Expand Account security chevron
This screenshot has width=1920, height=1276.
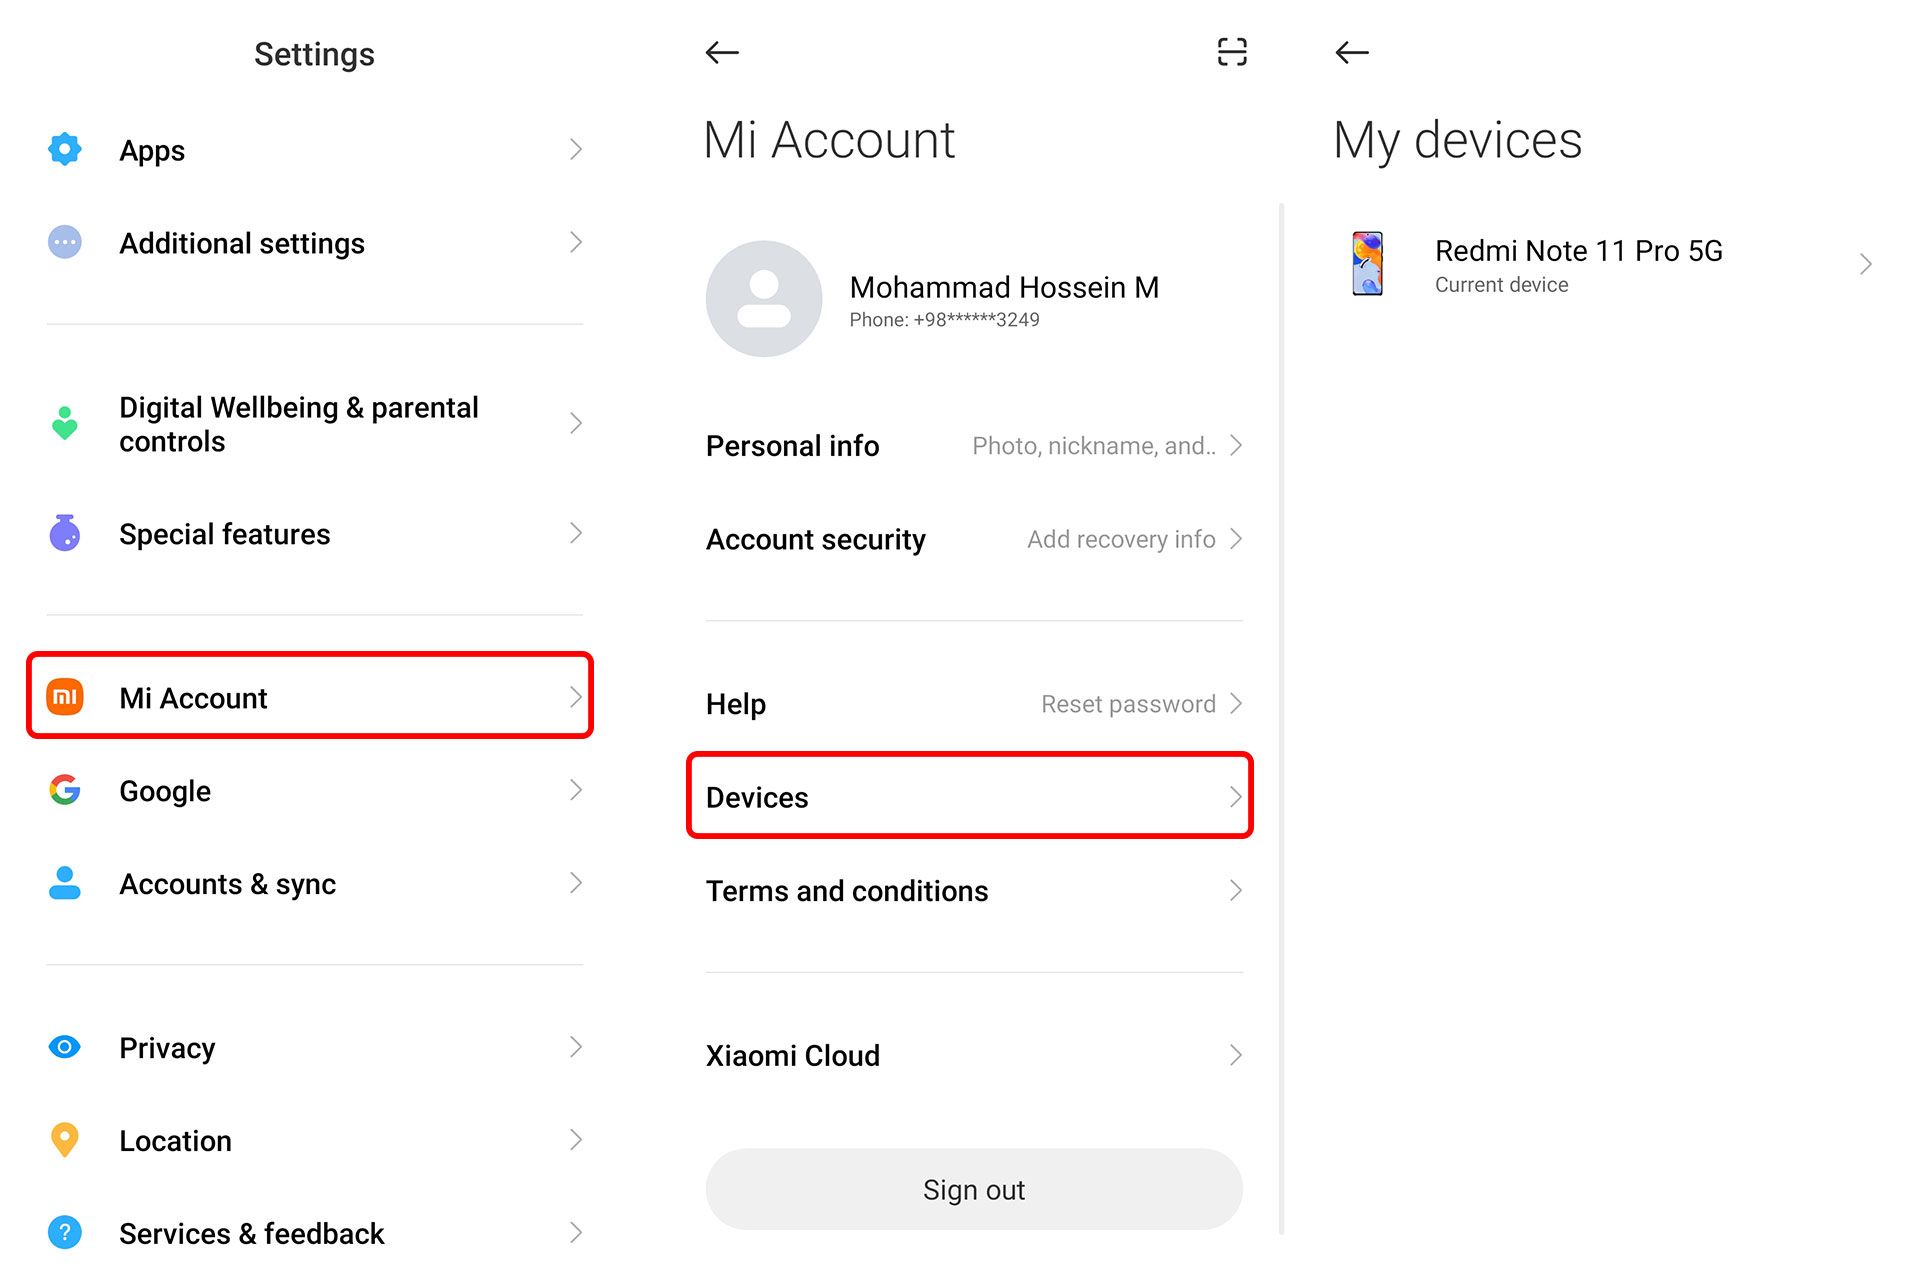click(x=1236, y=539)
